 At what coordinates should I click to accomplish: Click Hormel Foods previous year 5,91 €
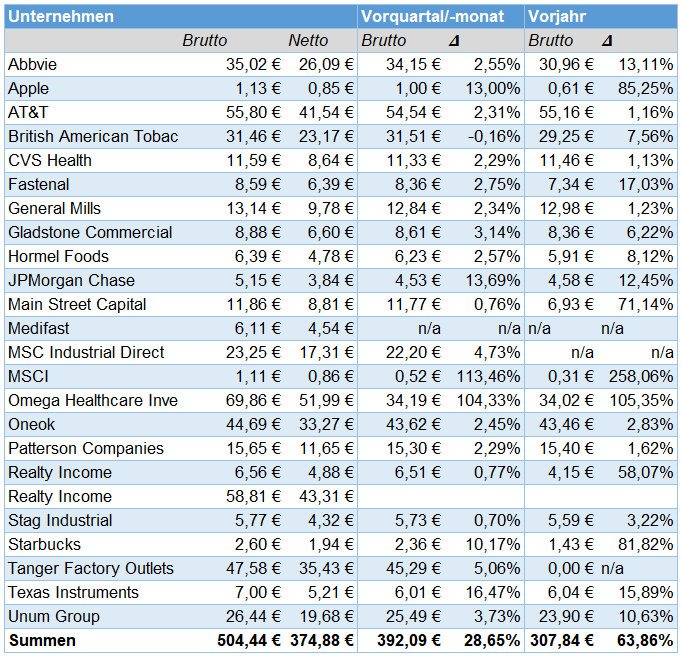[571, 256]
